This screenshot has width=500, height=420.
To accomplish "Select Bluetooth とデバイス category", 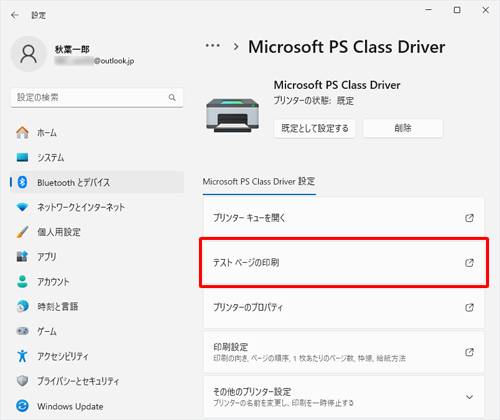I will [x=97, y=182].
